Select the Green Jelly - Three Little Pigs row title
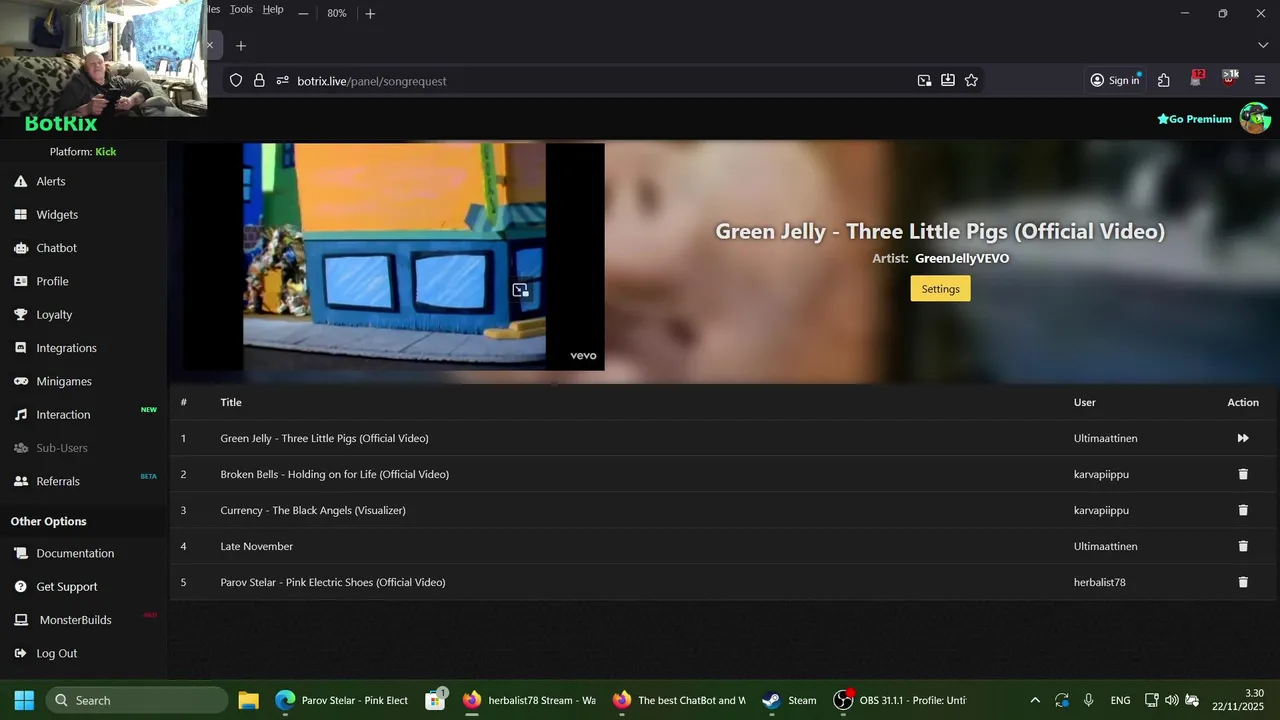 click(x=324, y=438)
